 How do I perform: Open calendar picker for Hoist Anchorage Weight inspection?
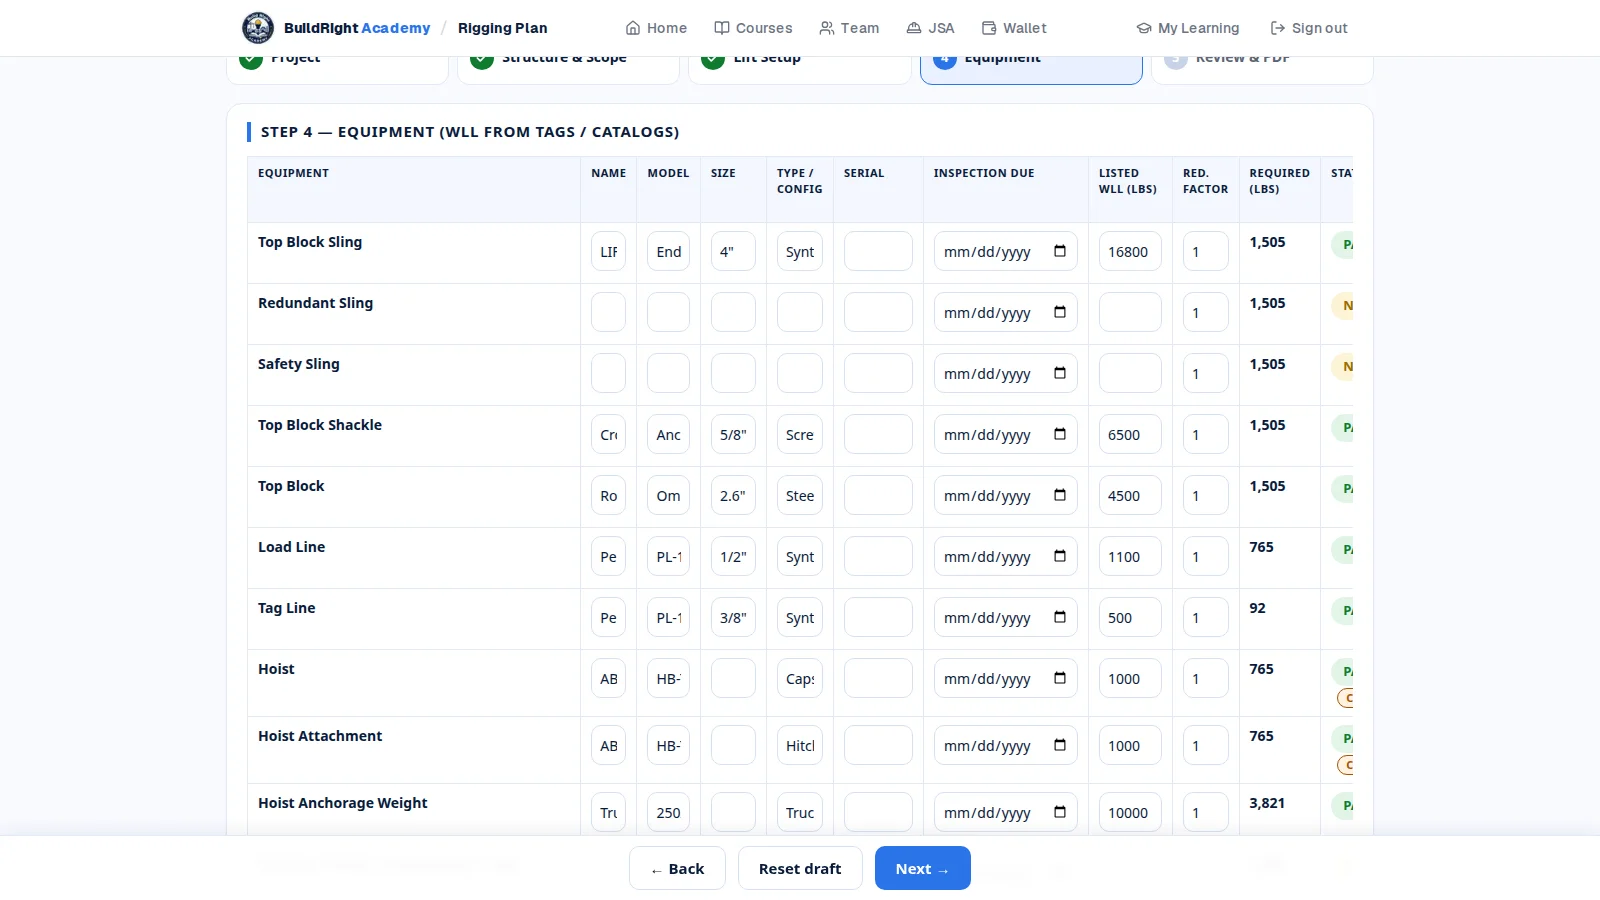1060,812
